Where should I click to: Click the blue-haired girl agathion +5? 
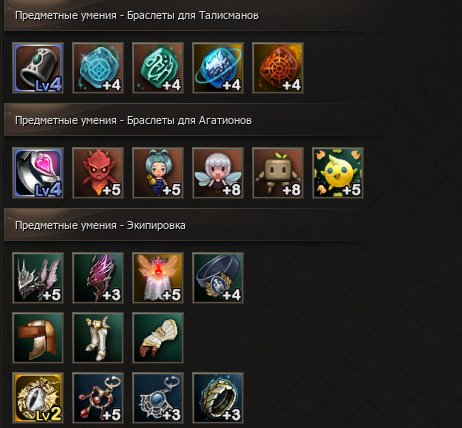point(158,173)
